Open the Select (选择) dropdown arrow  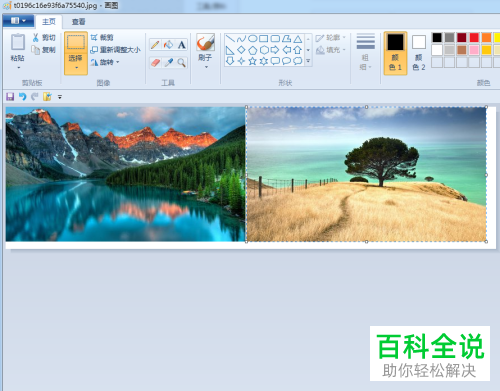pyautogui.click(x=76, y=68)
